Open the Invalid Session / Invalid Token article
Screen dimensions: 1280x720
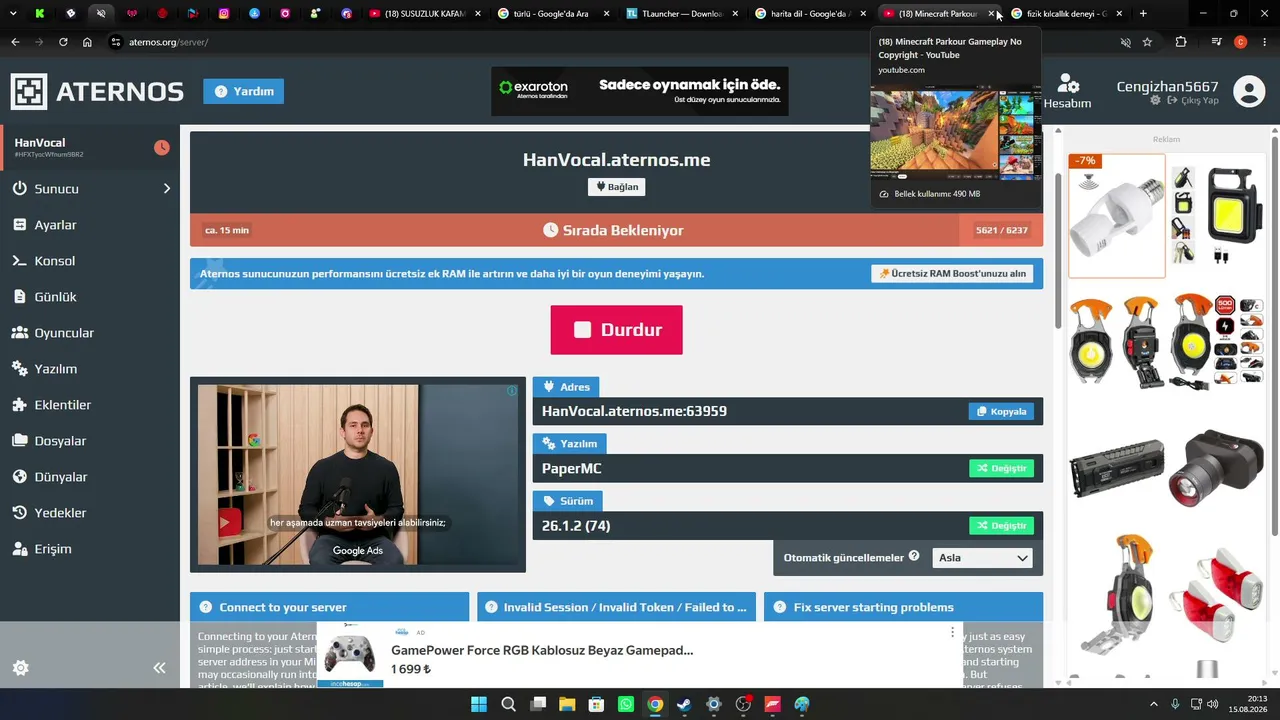tap(616, 607)
